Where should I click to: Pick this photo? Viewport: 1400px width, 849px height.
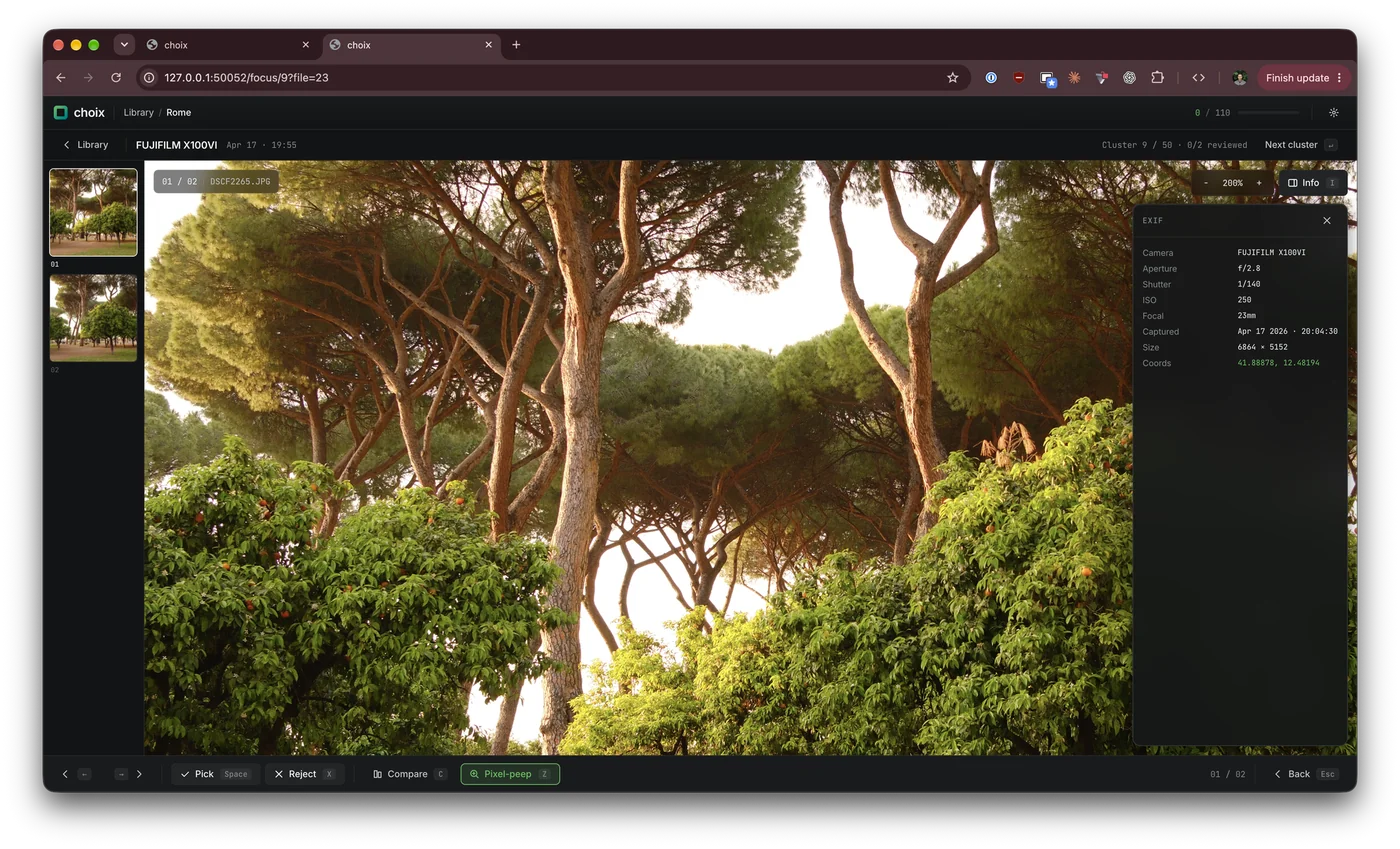[x=215, y=774]
